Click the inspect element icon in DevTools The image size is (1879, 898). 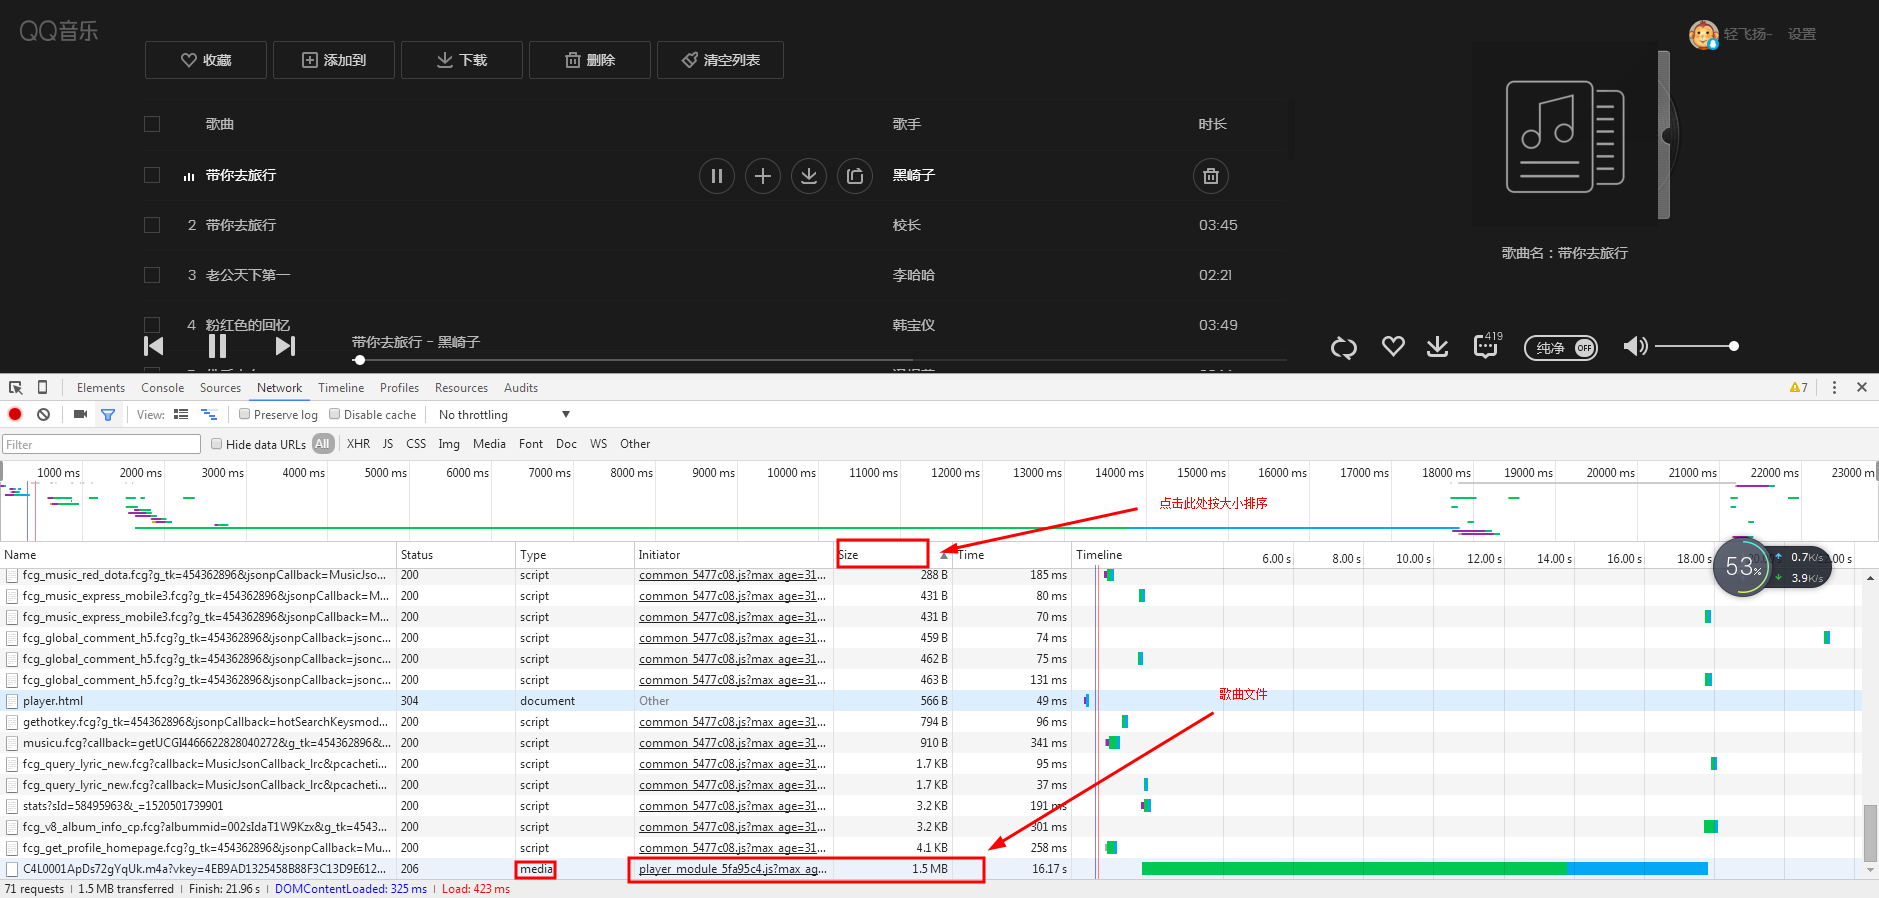(15, 388)
